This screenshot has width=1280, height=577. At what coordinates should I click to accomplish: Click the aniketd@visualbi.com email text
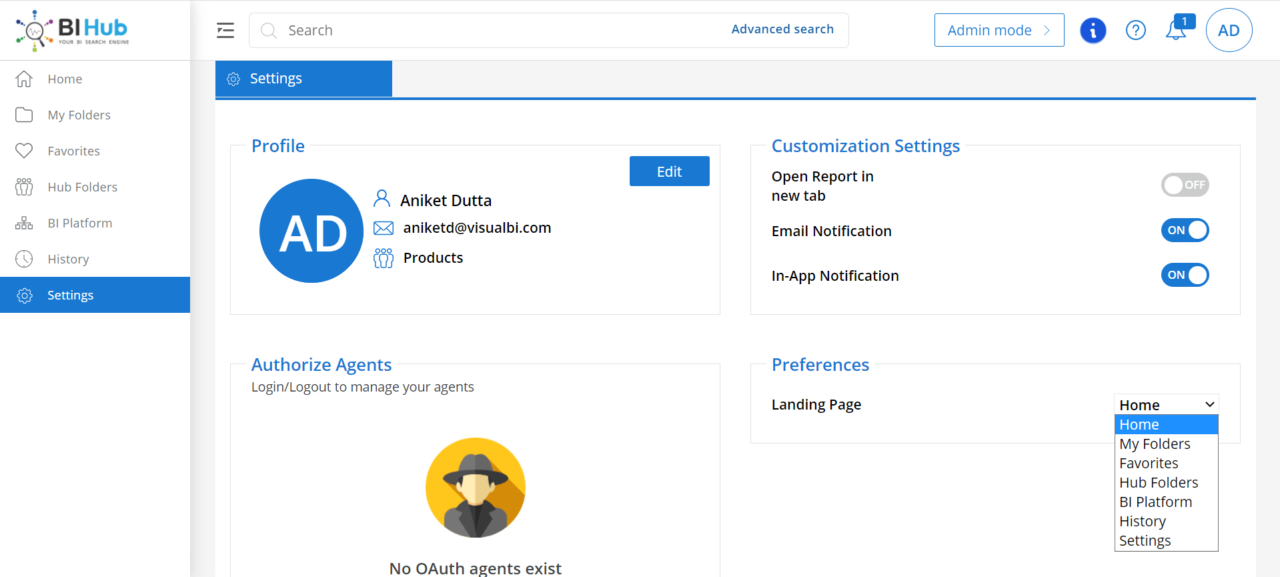click(477, 228)
